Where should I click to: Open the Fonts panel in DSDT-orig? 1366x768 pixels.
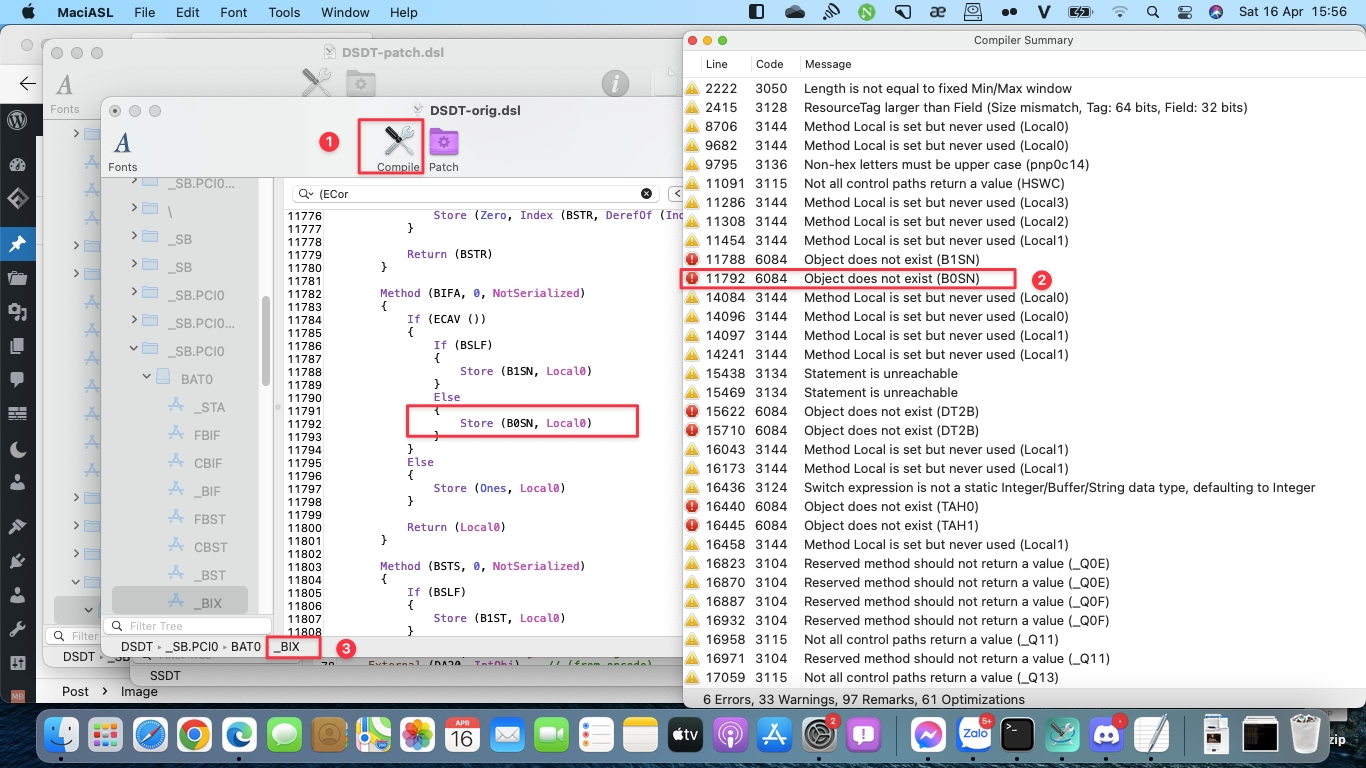coord(123,145)
